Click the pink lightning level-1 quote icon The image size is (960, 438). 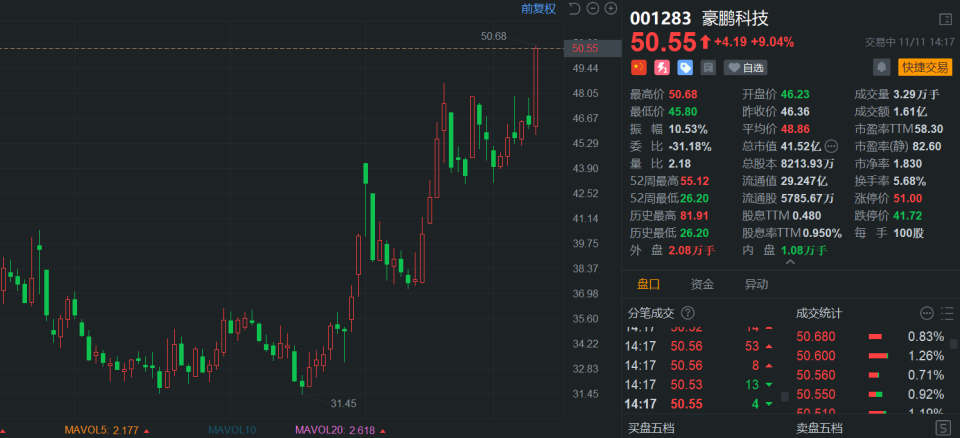662,67
